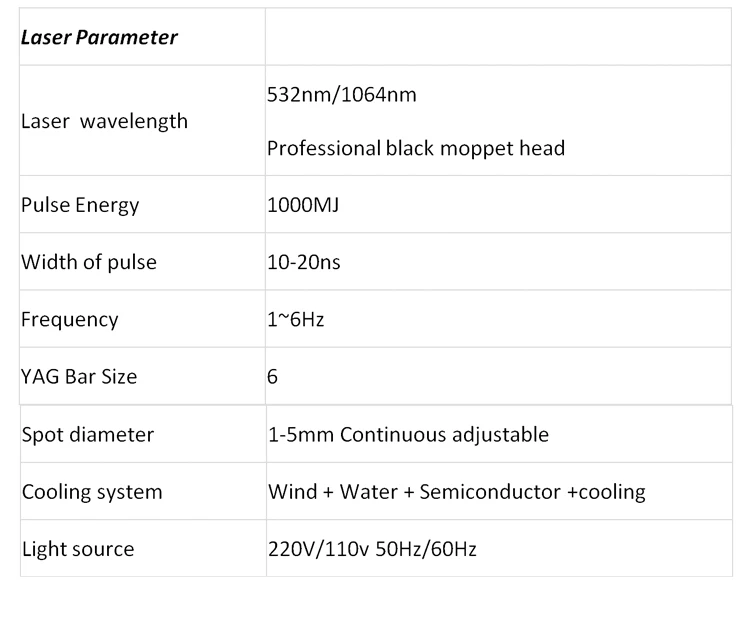Select the "Width of pulse" label
Viewport: 750px width, 631px height.
pyautogui.click(x=89, y=262)
